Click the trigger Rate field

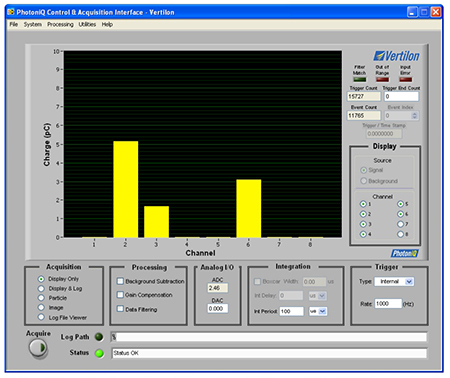[388, 304]
